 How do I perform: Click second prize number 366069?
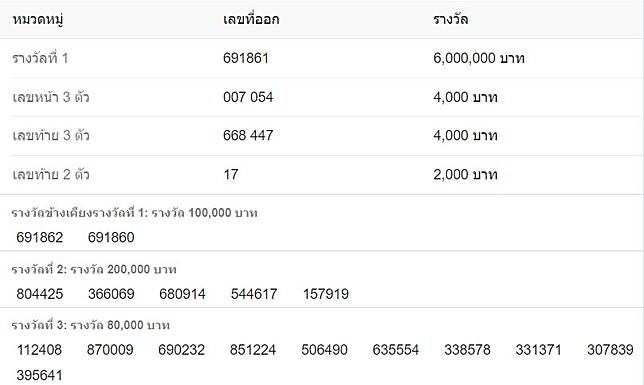click(111, 294)
